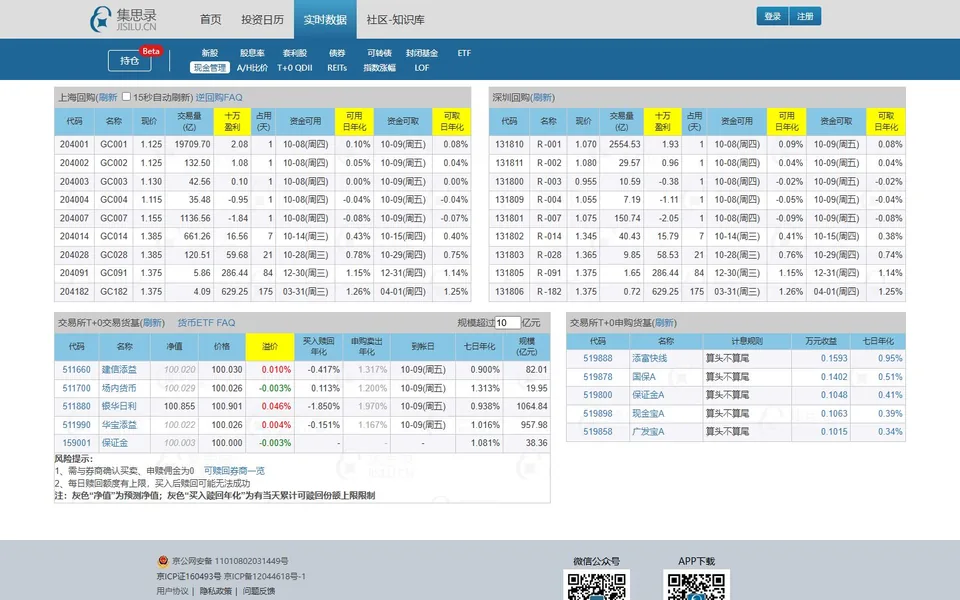
Task: Refresh the 上海回购 table
Action: 108,97
